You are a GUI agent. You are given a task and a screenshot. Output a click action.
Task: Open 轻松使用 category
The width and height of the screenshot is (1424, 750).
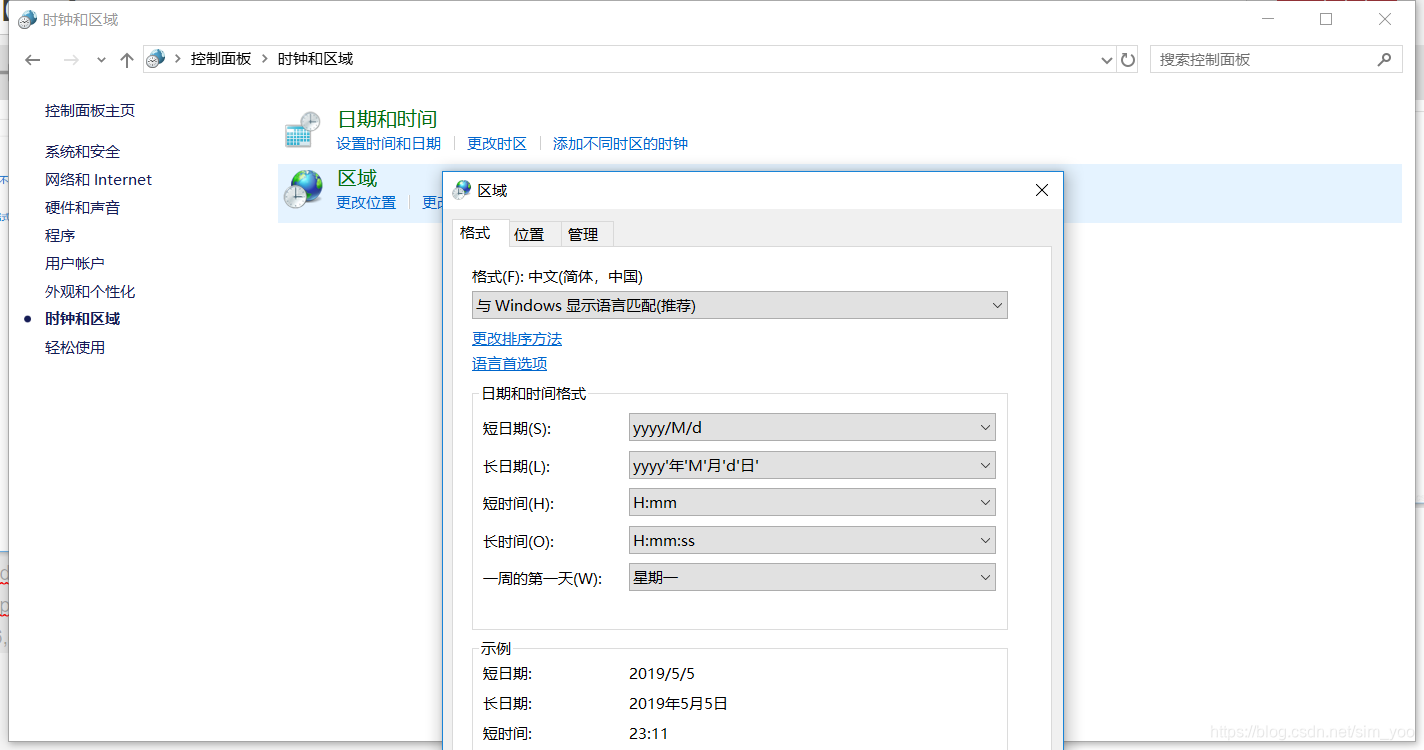tap(75, 348)
